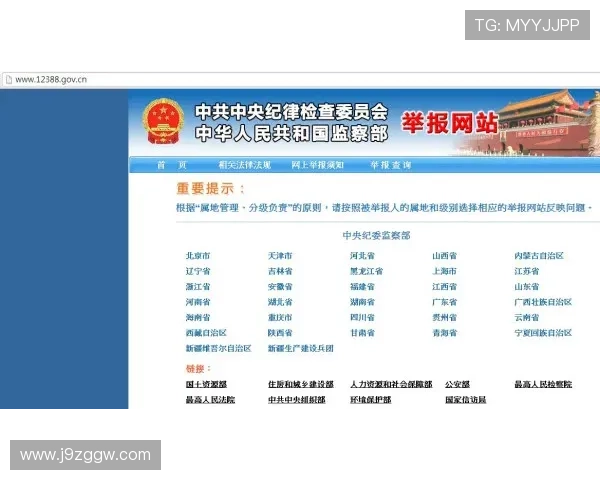Select the 河南省 link
Image resolution: width=600 pixels, height=480 pixels.
(x=198, y=302)
